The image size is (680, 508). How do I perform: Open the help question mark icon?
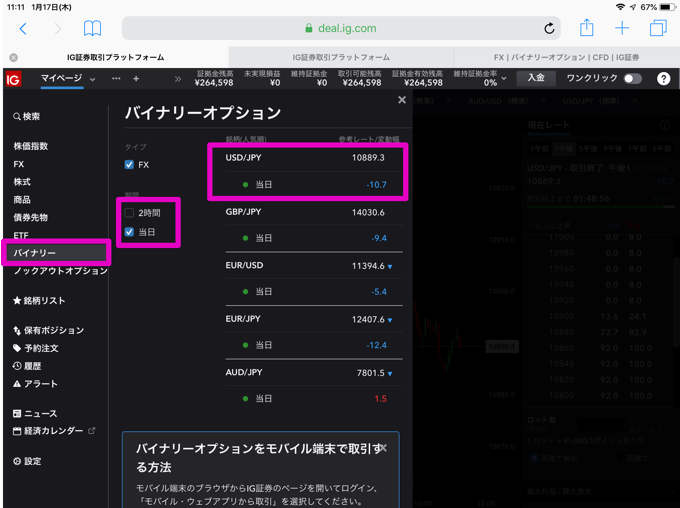(x=664, y=79)
